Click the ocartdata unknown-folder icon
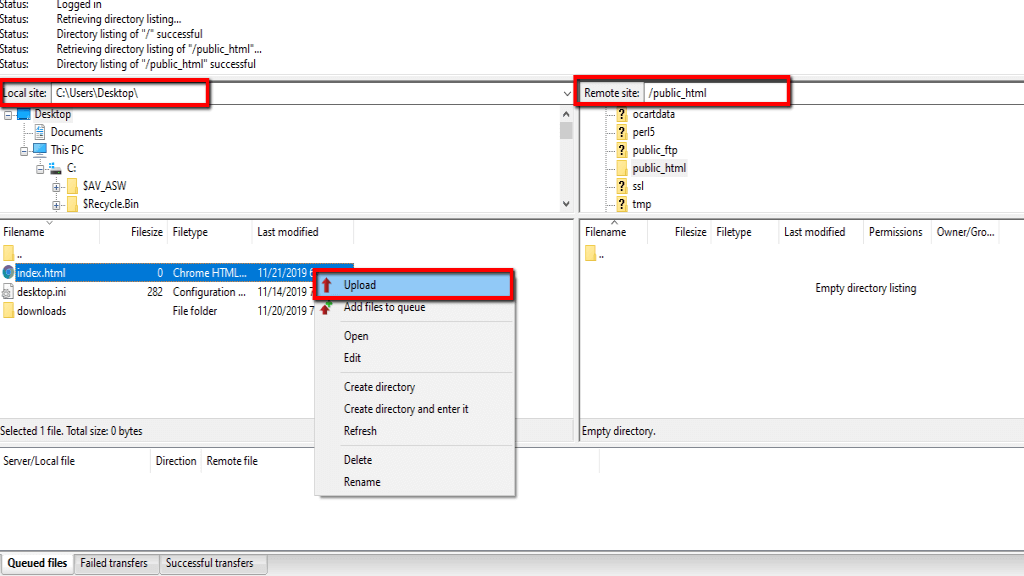The height and width of the screenshot is (576, 1024). click(622, 114)
